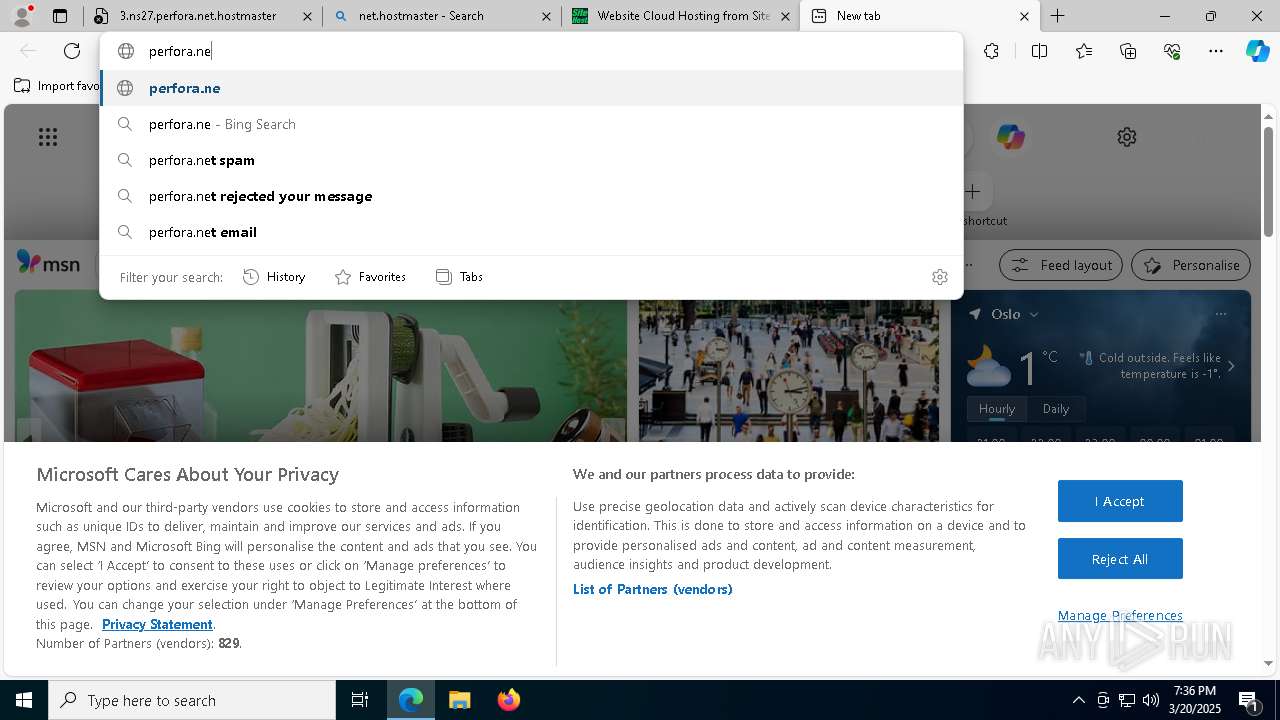Select the New tab tab

click(x=920, y=16)
